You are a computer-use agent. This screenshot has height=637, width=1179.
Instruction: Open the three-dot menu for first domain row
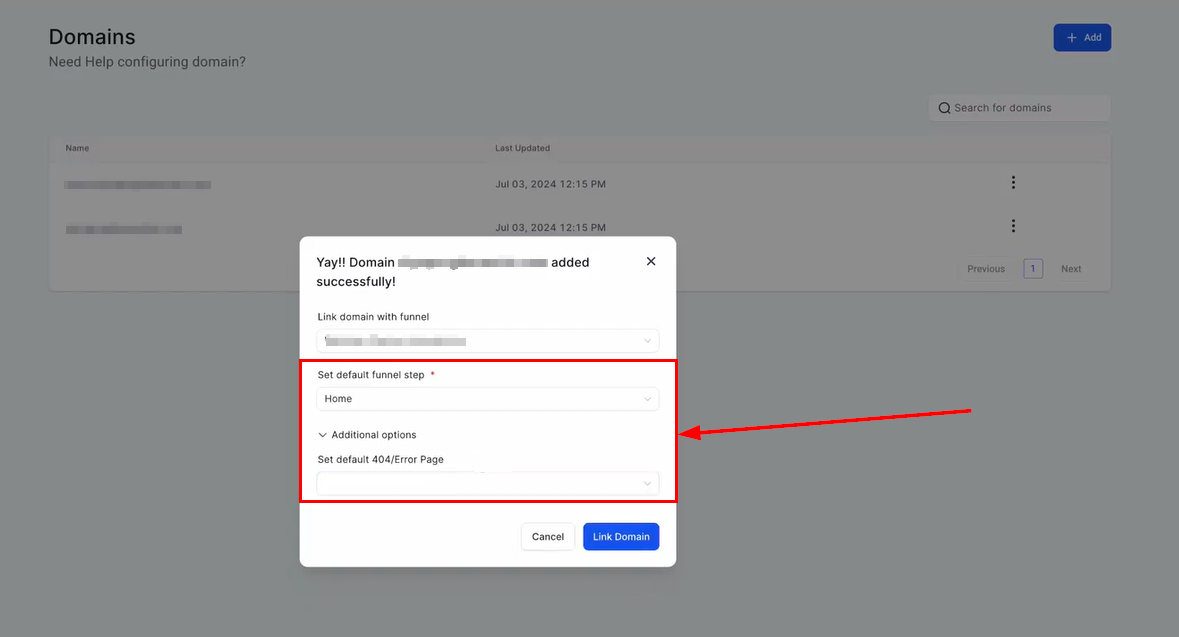1013,183
